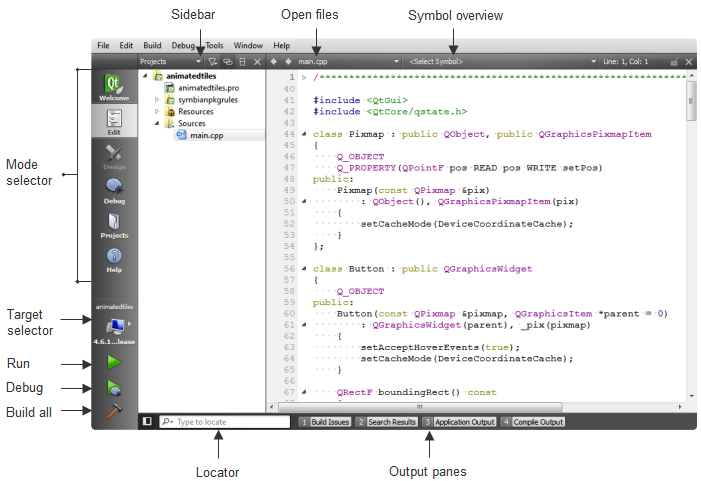701x481 pixels.
Task: Open the Window menu
Action: (x=248, y=45)
